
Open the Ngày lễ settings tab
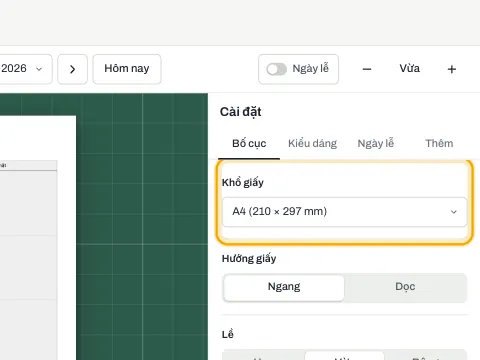tap(376, 144)
